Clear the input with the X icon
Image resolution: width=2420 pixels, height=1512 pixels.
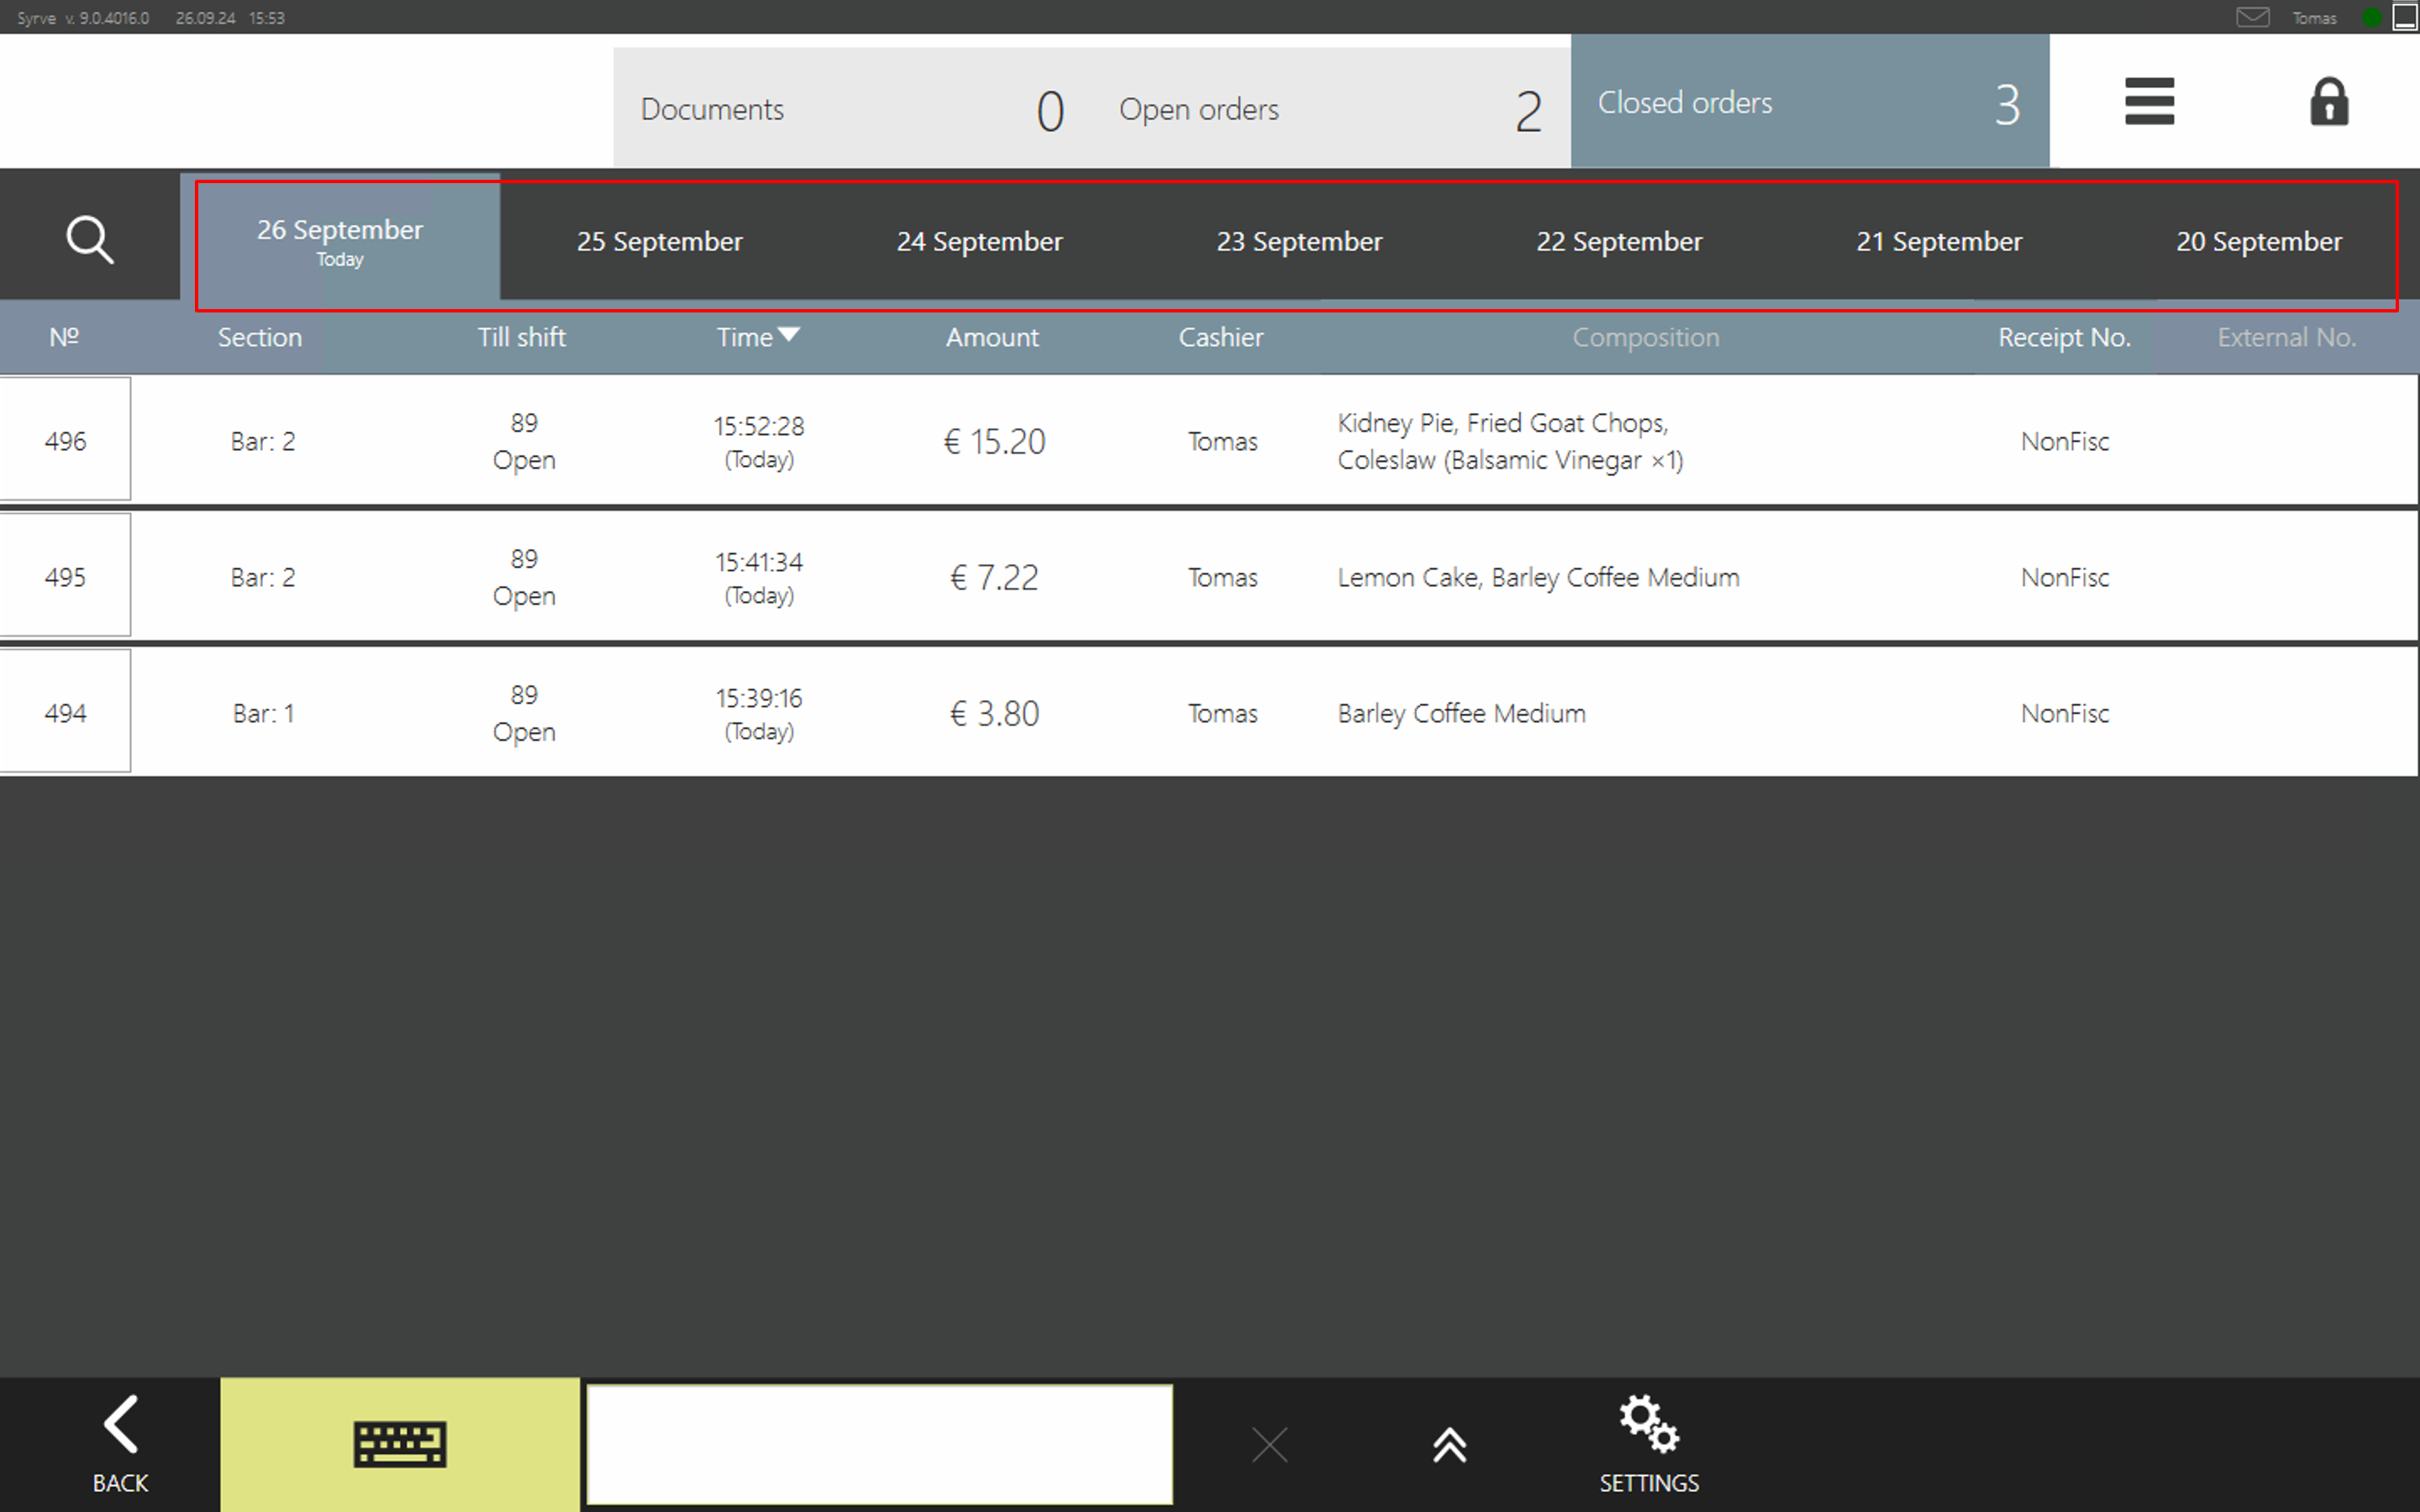pyautogui.click(x=1269, y=1444)
